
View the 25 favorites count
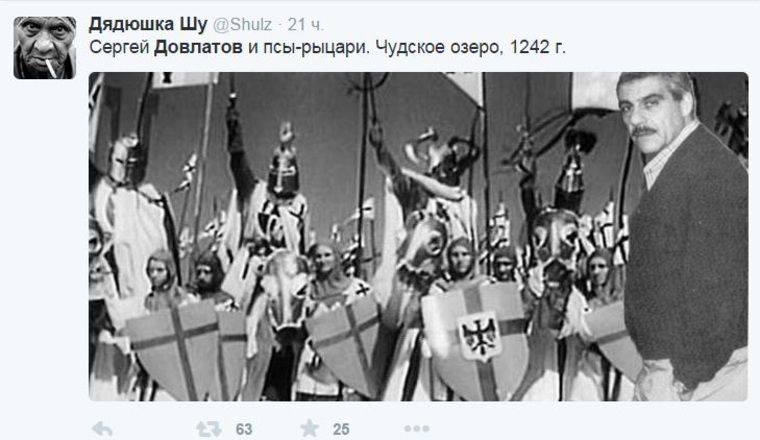[x=341, y=429]
